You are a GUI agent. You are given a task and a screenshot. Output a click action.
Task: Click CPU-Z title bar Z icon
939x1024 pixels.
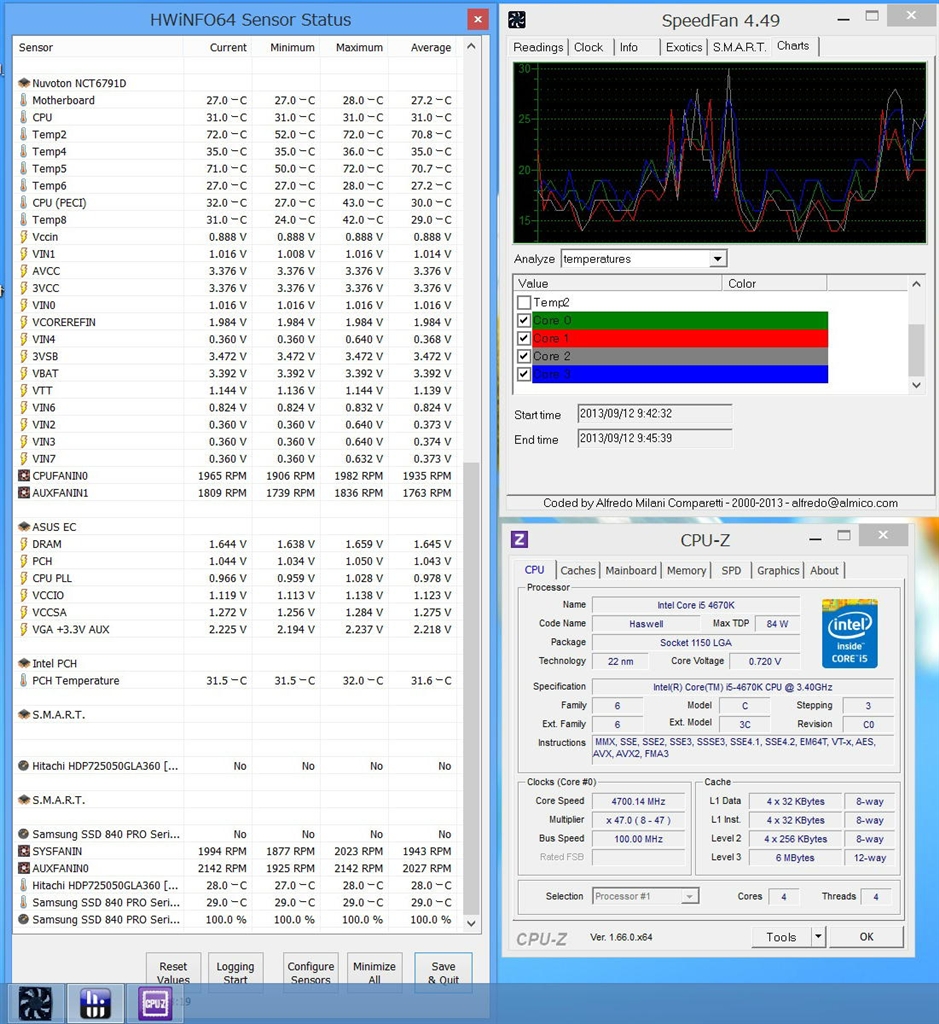coord(519,539)
